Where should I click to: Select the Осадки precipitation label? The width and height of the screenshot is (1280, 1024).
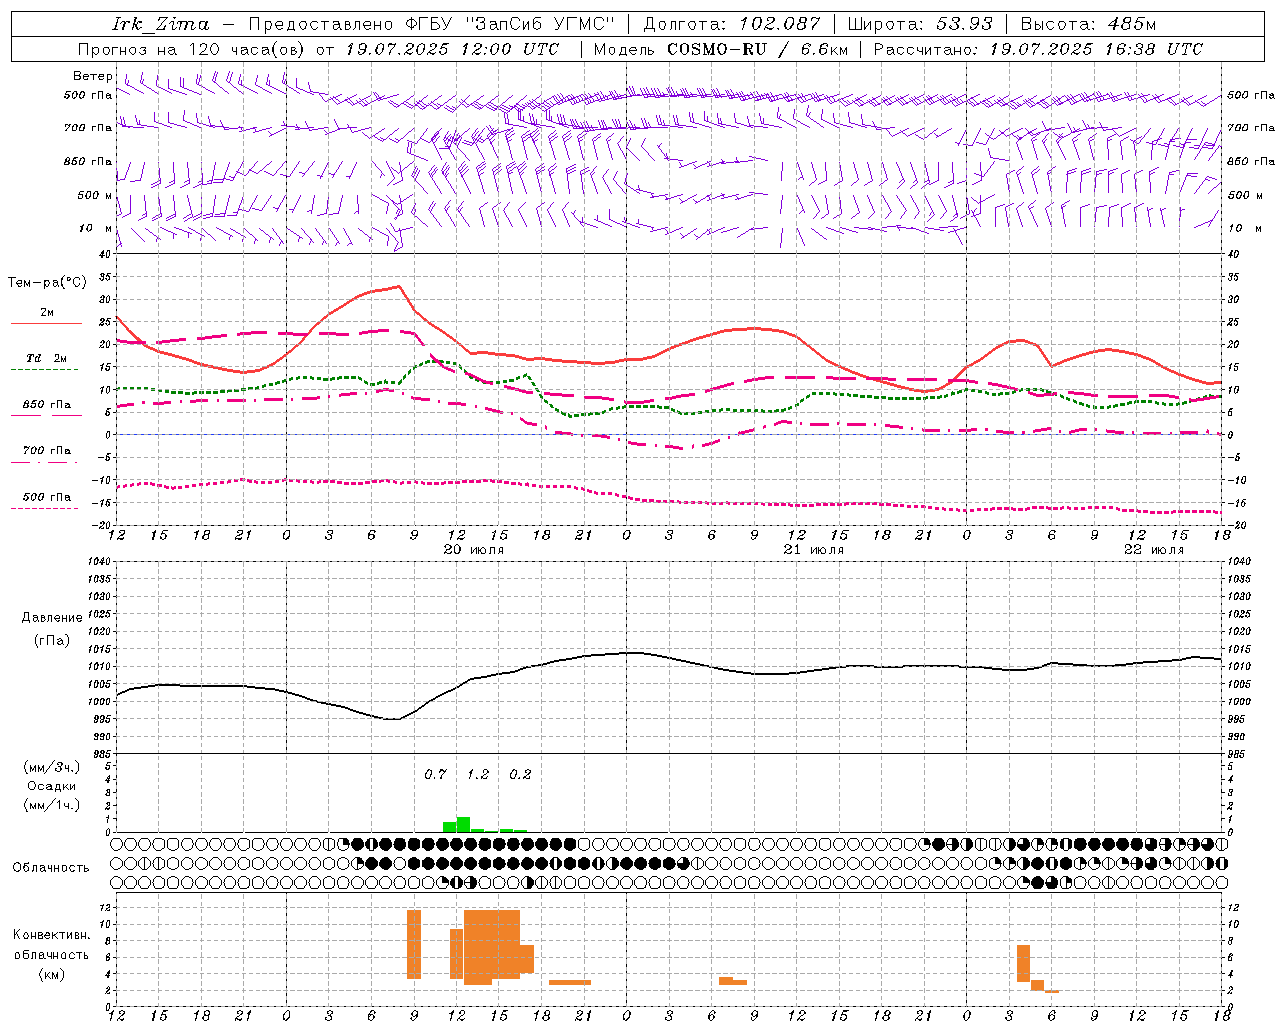[x=52, y=787]
